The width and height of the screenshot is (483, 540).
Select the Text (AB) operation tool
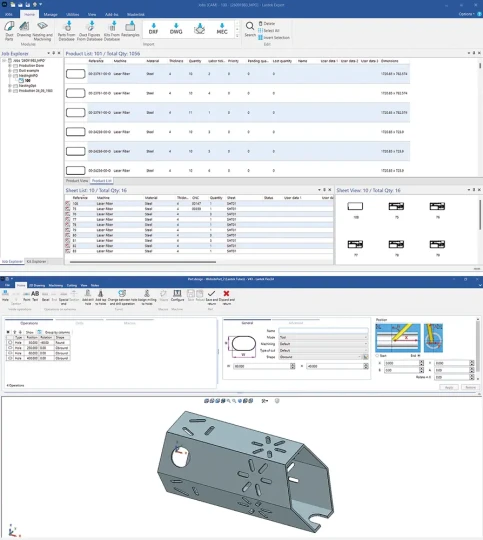tap(35, 295)
